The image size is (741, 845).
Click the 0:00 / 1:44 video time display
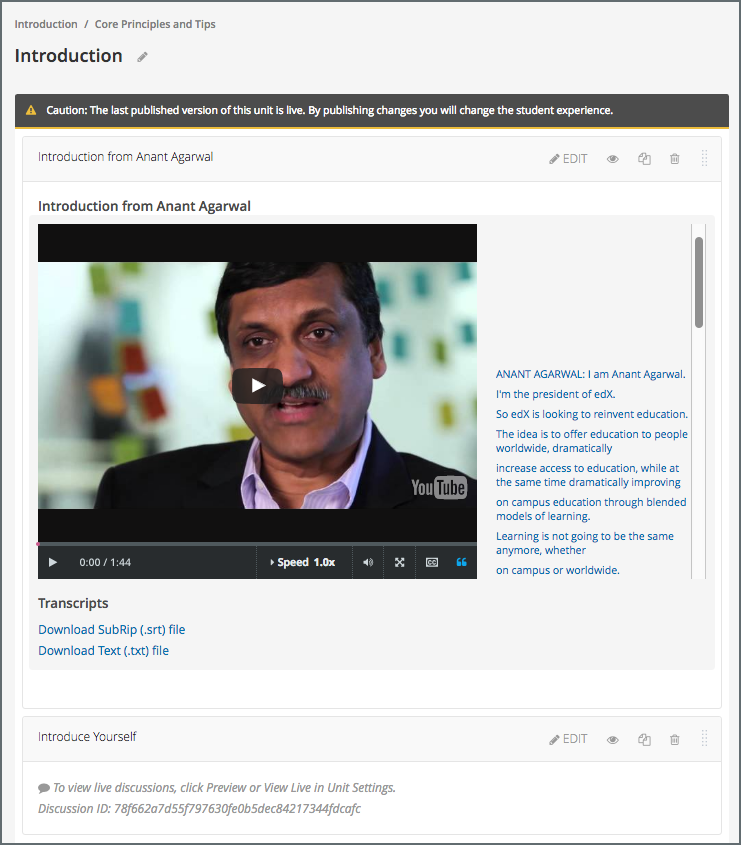pyautogui.click(x=105, y=563)
